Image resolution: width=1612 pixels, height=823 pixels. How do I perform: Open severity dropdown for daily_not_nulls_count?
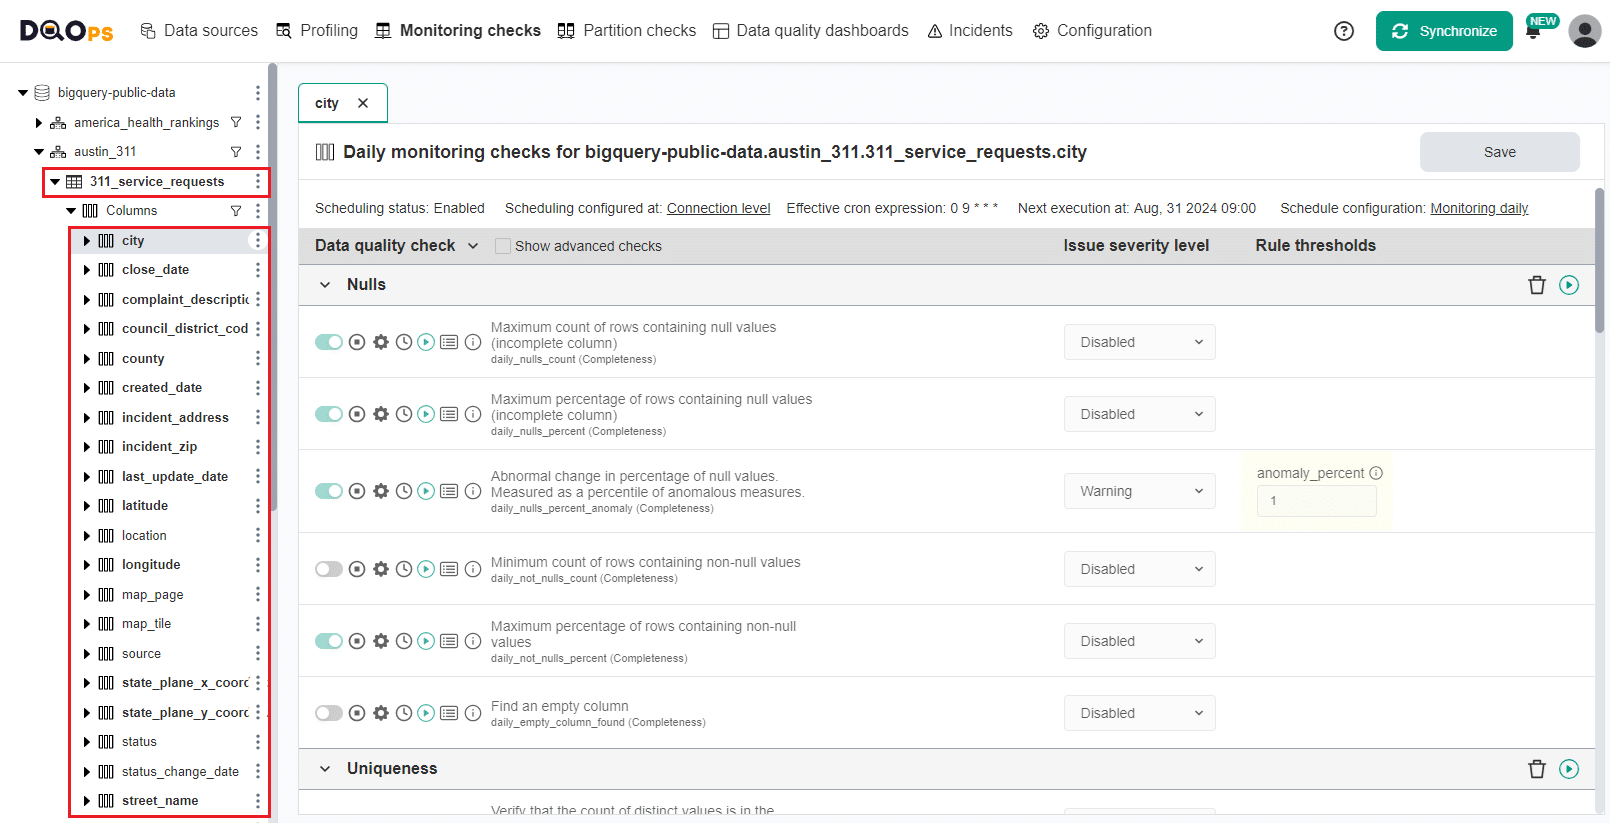click(x=1140, y=569)
